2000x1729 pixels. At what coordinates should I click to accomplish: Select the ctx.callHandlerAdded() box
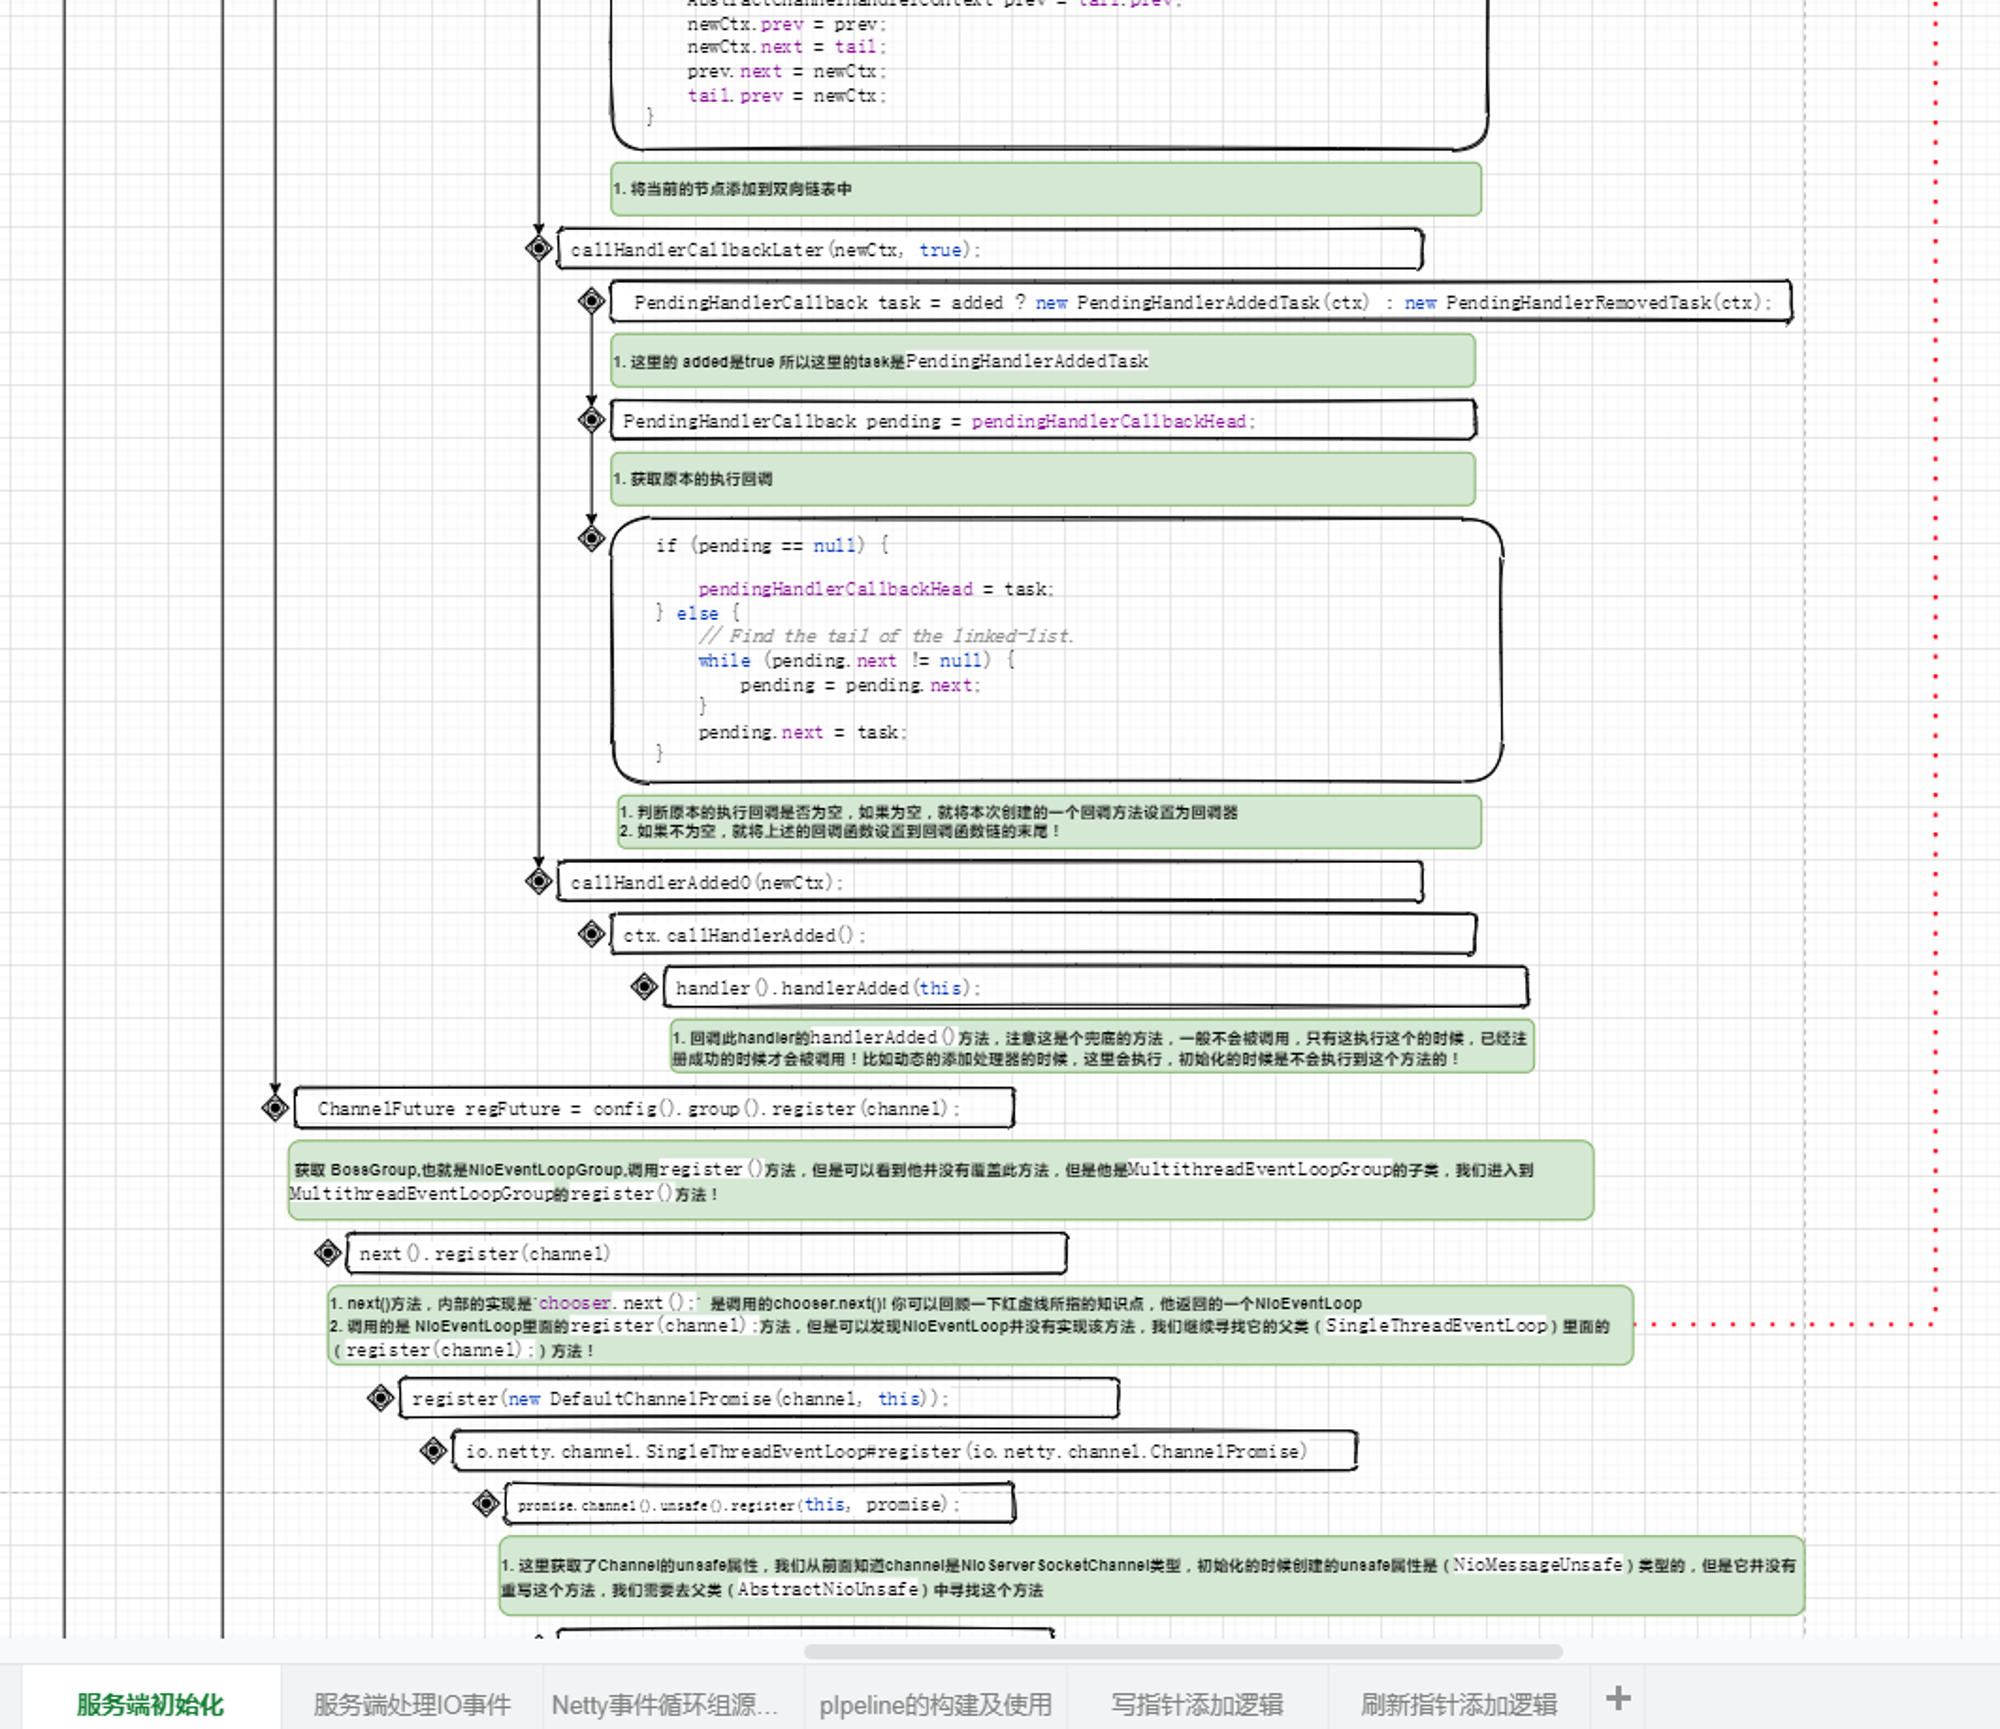click(1043, 935)
